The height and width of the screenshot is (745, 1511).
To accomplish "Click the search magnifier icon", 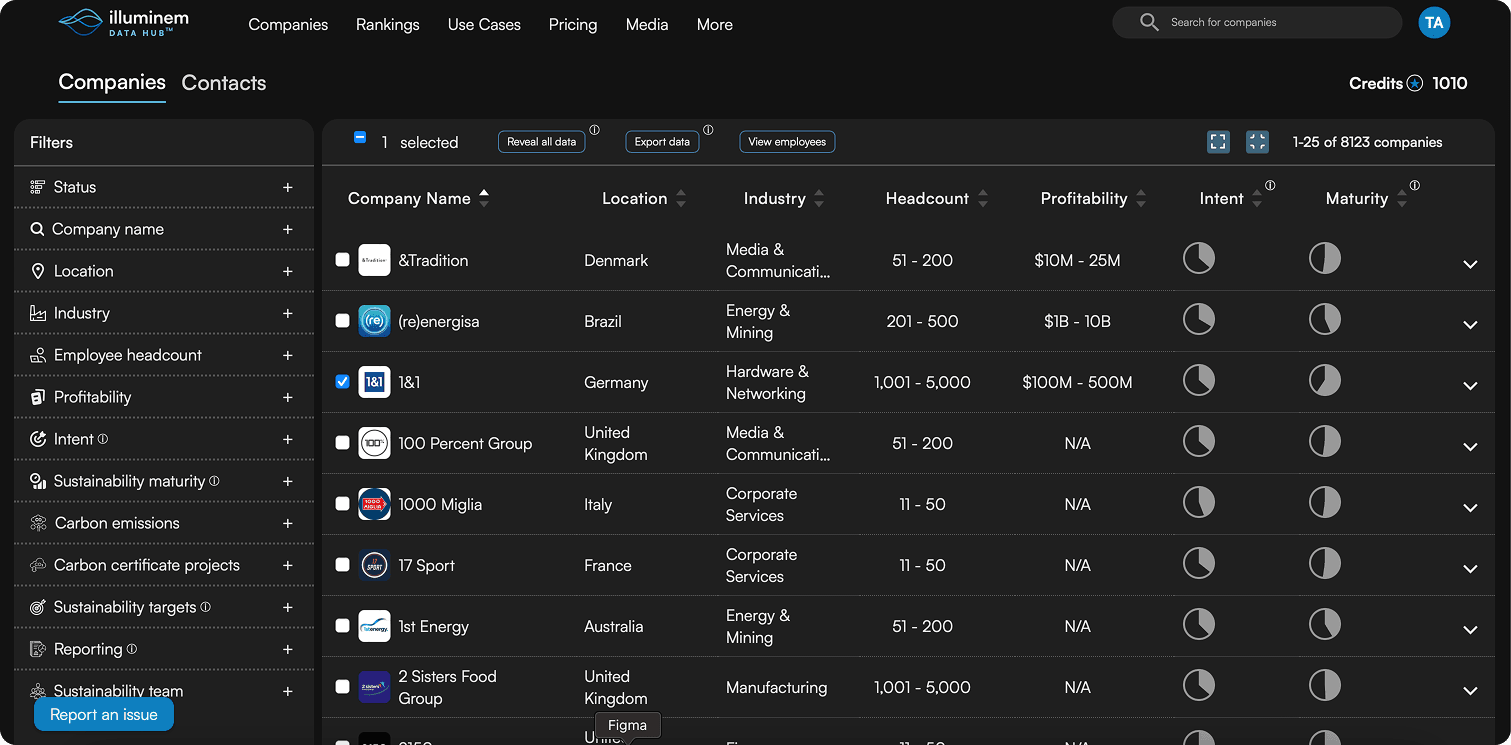I will (x=1149, y=22).
